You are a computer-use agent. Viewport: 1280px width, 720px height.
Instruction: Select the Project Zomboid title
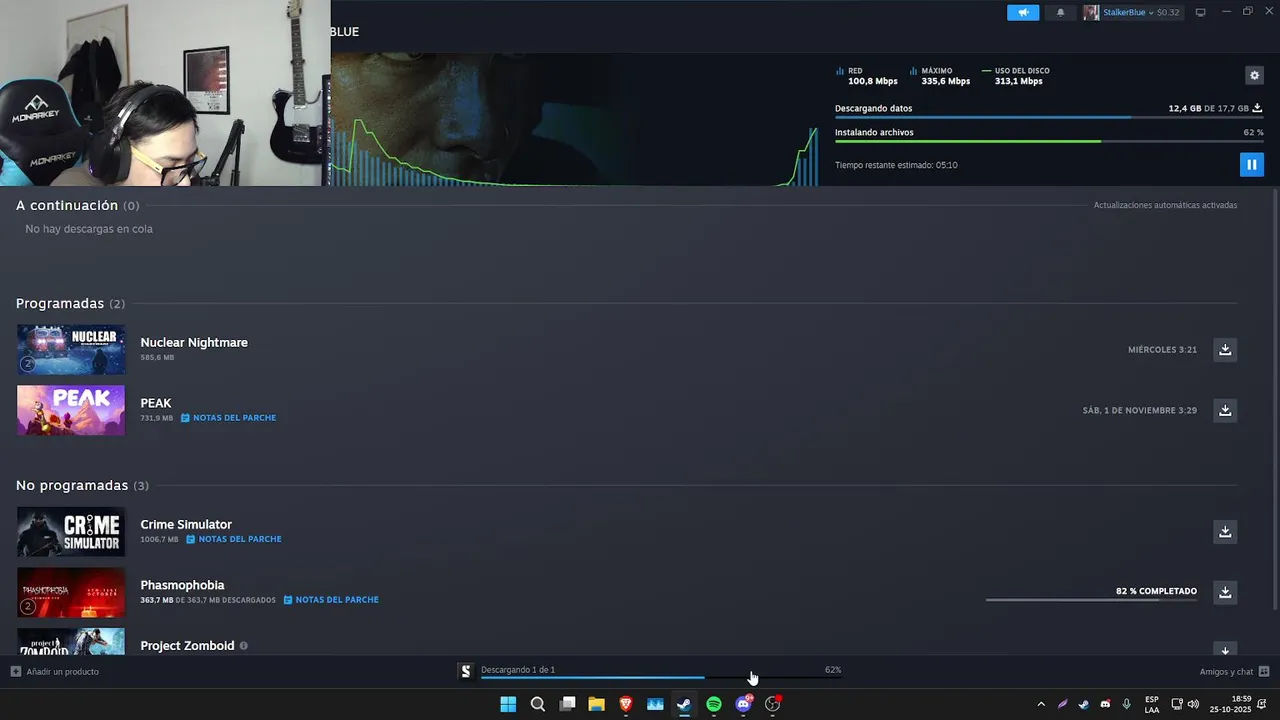[x=187, y=646]
